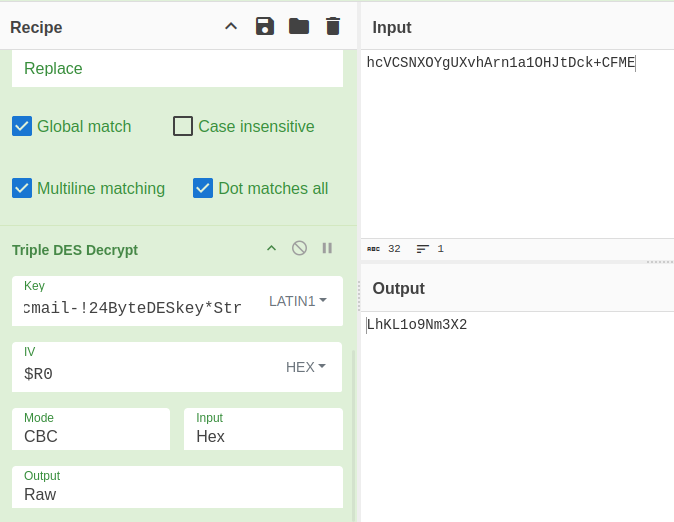674x522 pixels.
Task: Click the input character count icon
Action: pos(374,249)
